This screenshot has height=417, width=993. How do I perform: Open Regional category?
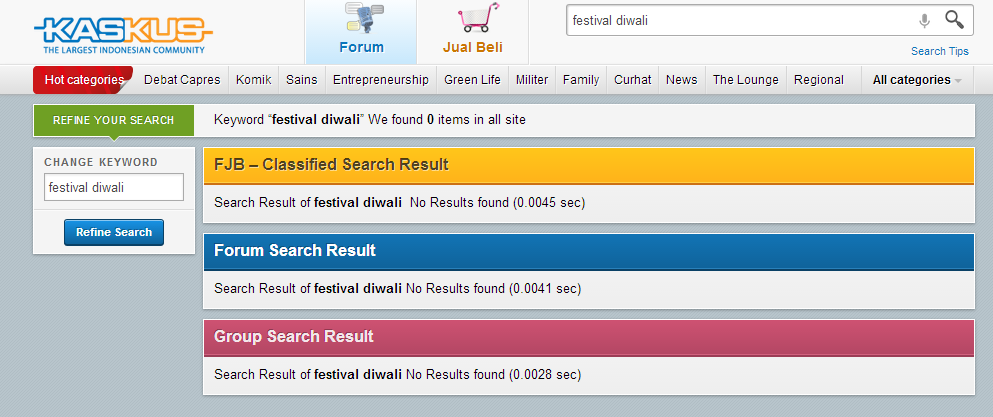click(x=819, y=80)
